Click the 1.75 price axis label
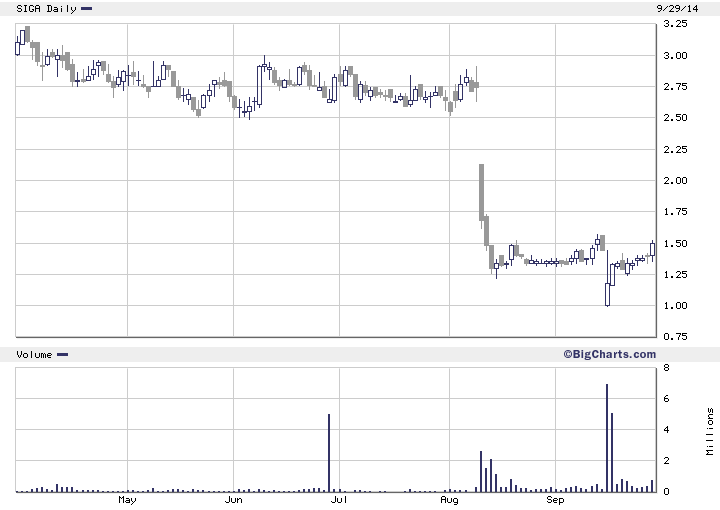The width and height of the screenshot is (720, 510). coord(675,212)
